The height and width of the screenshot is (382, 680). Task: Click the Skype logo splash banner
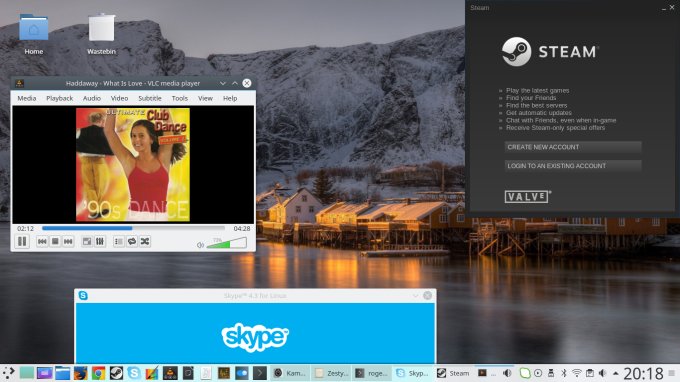coord(255,337)
